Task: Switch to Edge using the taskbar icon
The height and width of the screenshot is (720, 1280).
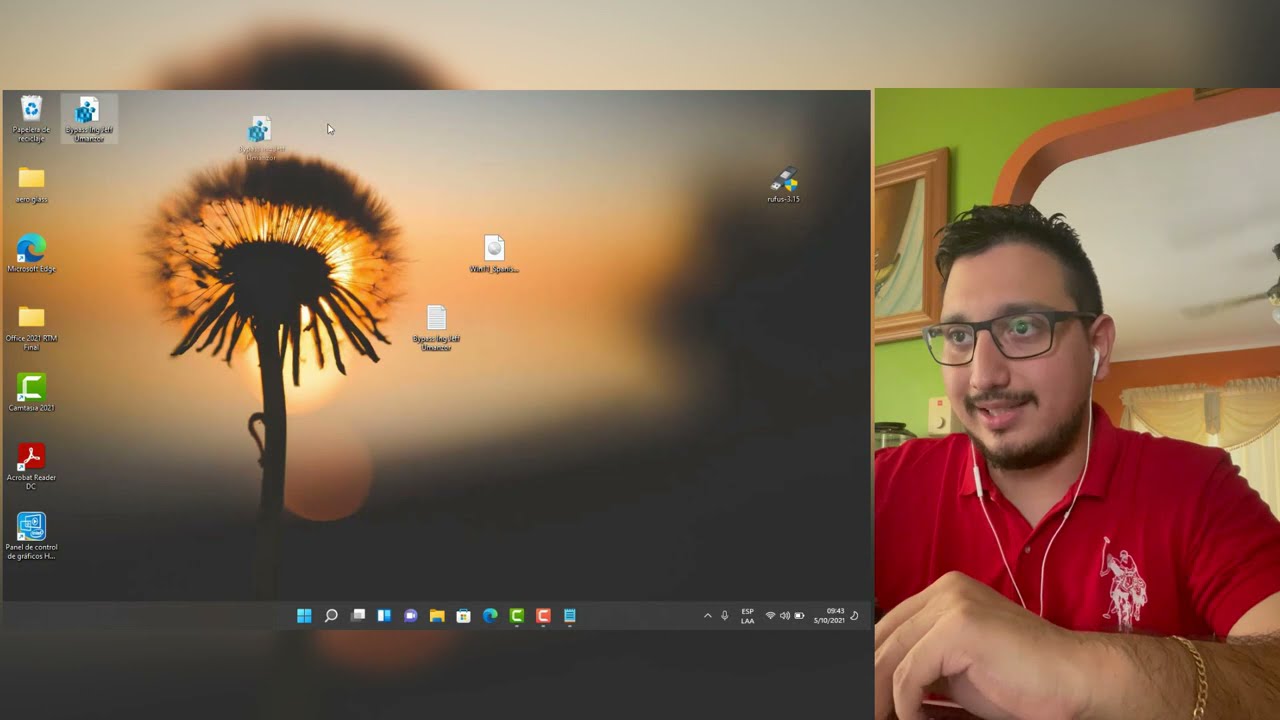Action: (490, 616)
